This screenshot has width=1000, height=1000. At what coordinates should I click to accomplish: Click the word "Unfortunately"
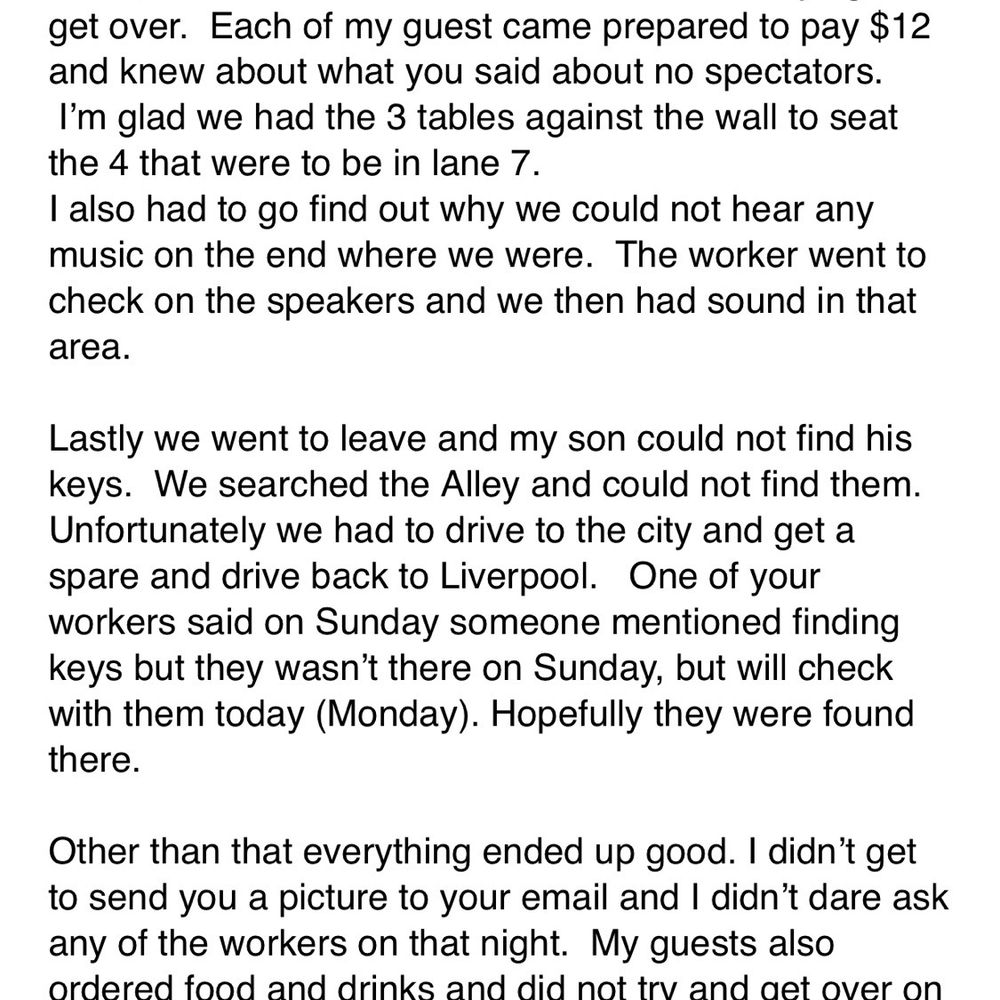point(157,531)
